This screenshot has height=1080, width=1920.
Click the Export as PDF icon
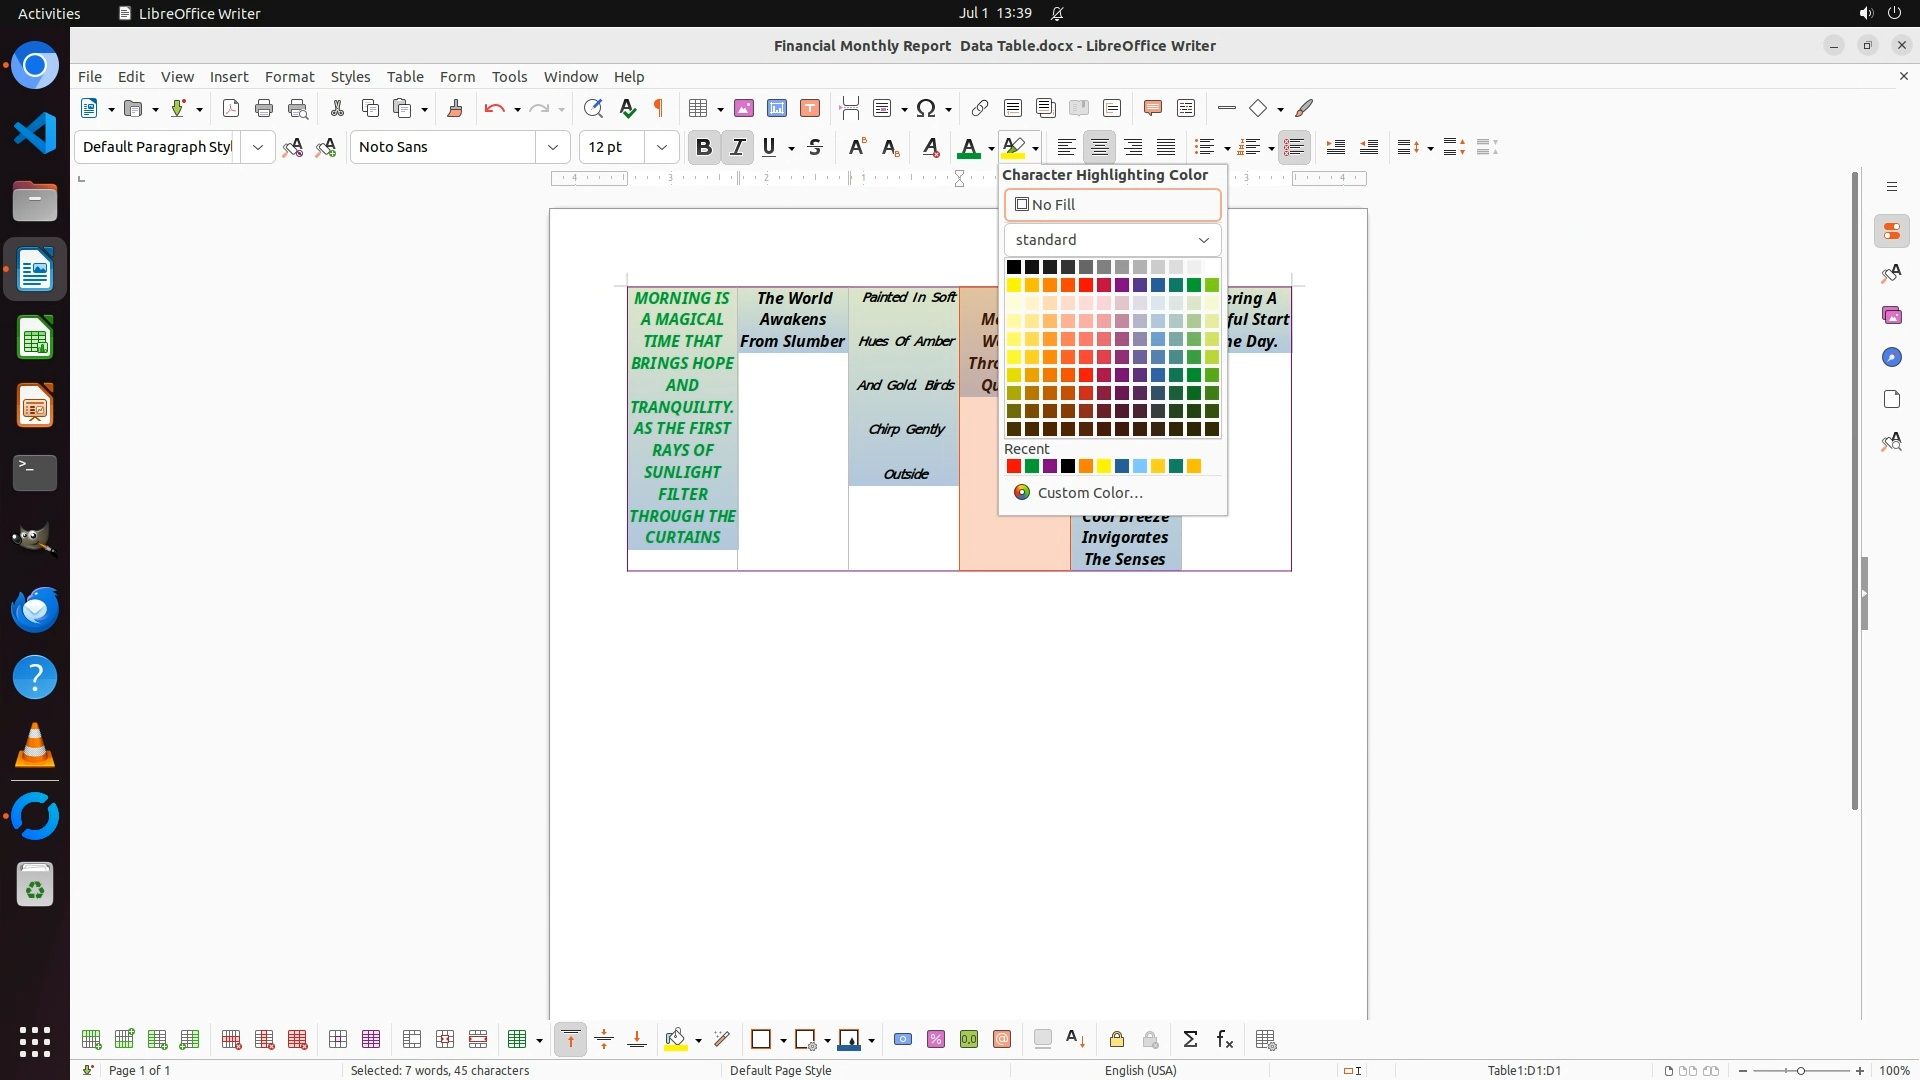pyautogui.click(x=231, y=108)
